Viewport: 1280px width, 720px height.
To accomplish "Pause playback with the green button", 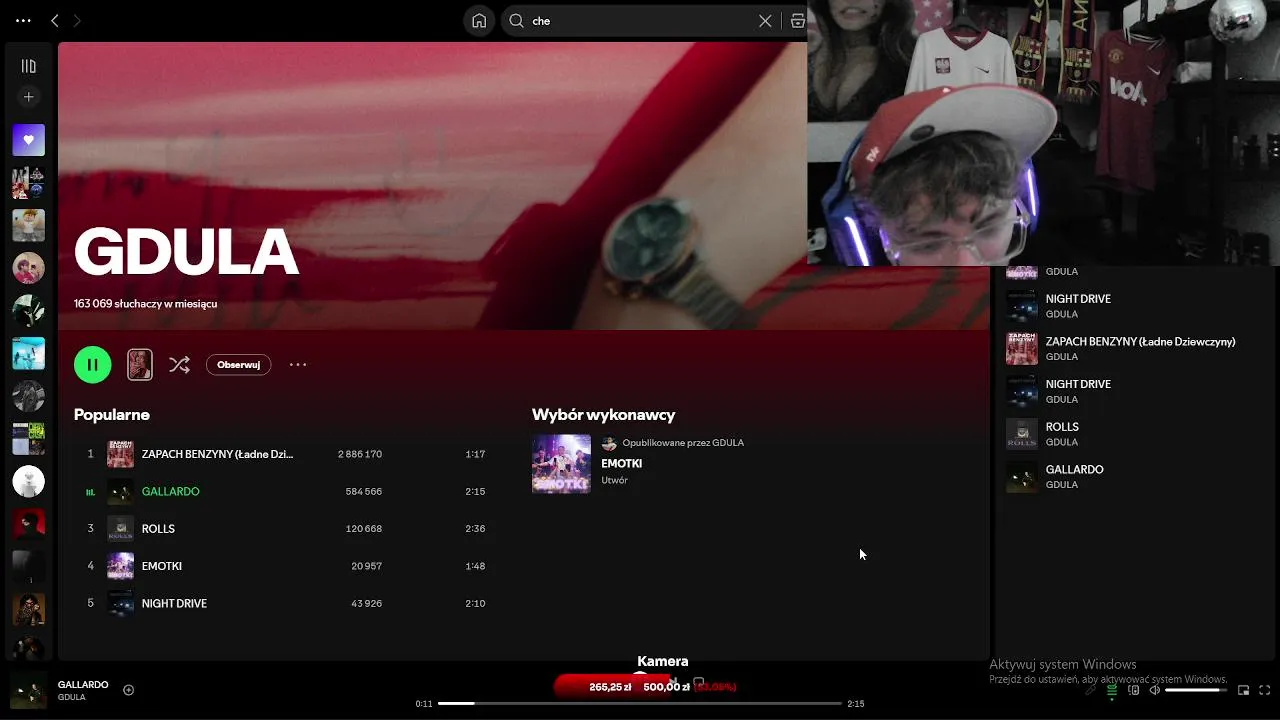I will pos(92,364).
